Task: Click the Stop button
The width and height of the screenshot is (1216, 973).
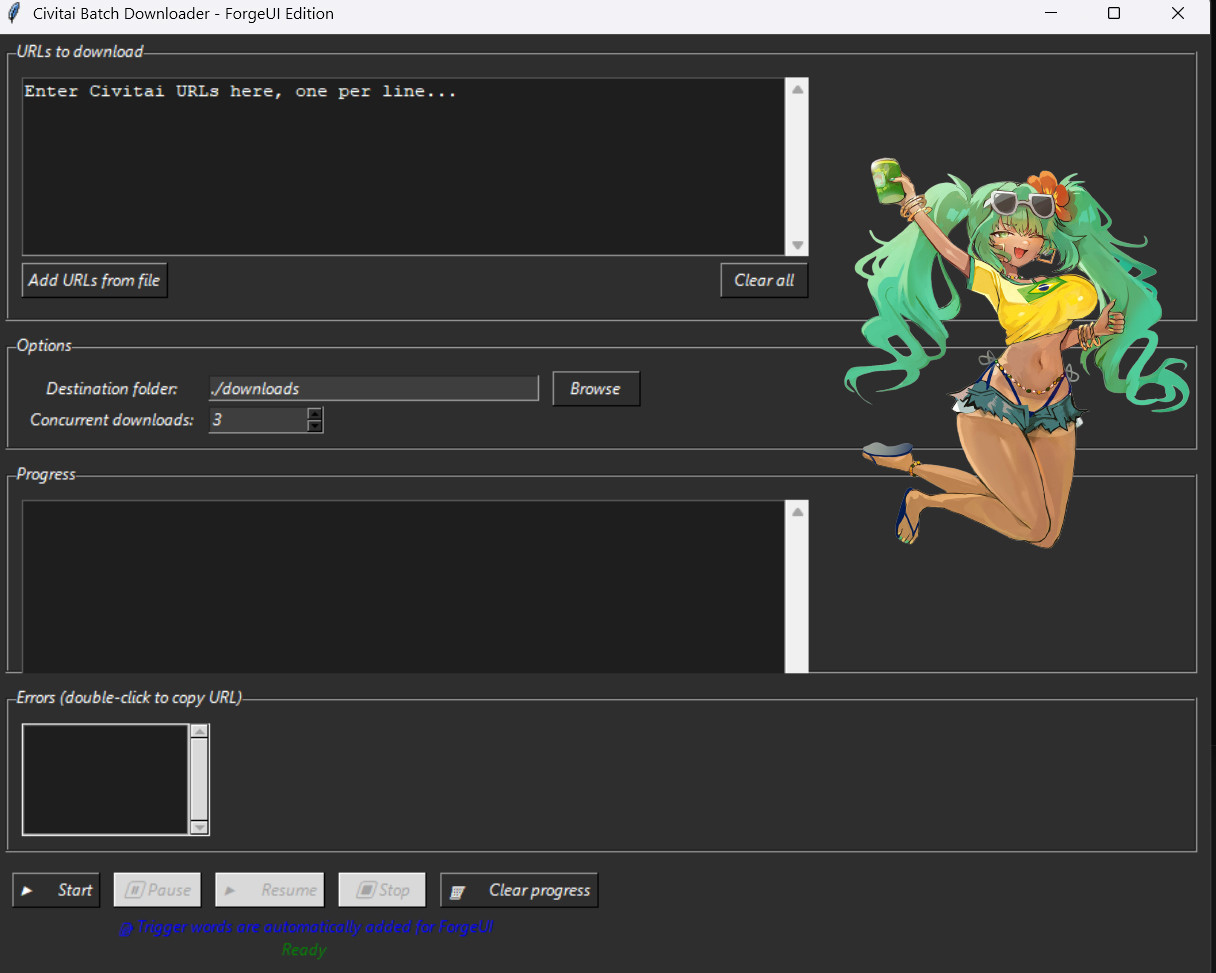Action: (x=382, y=890)
